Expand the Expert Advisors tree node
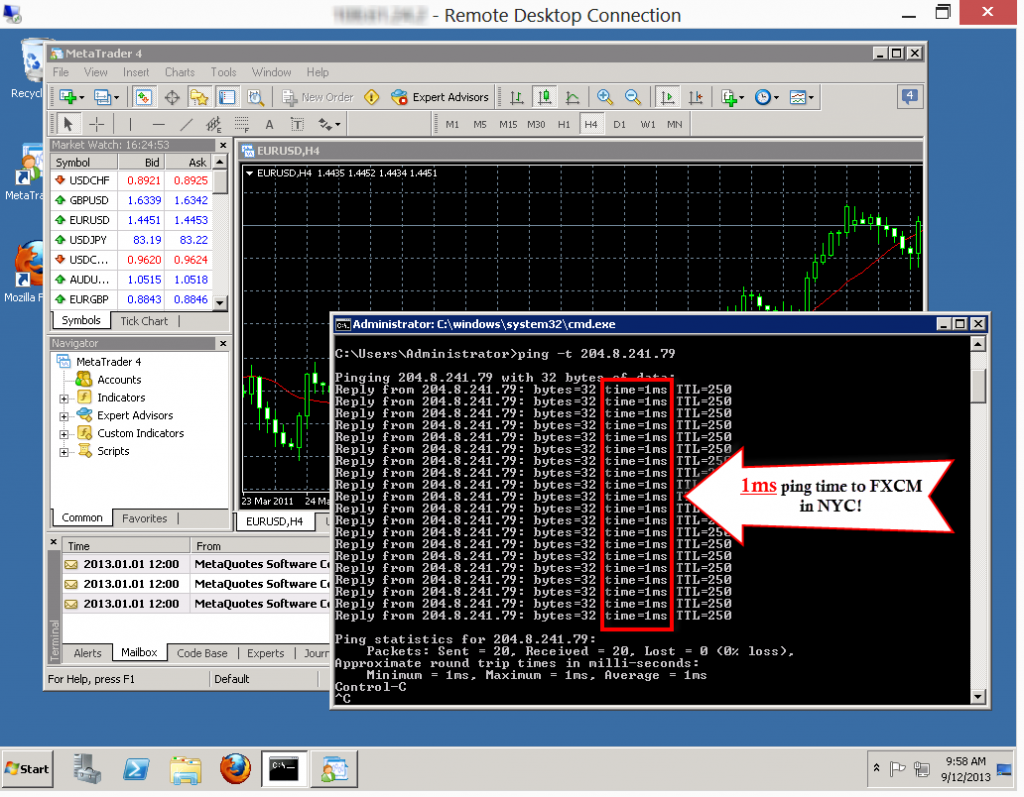 (64, 416)
